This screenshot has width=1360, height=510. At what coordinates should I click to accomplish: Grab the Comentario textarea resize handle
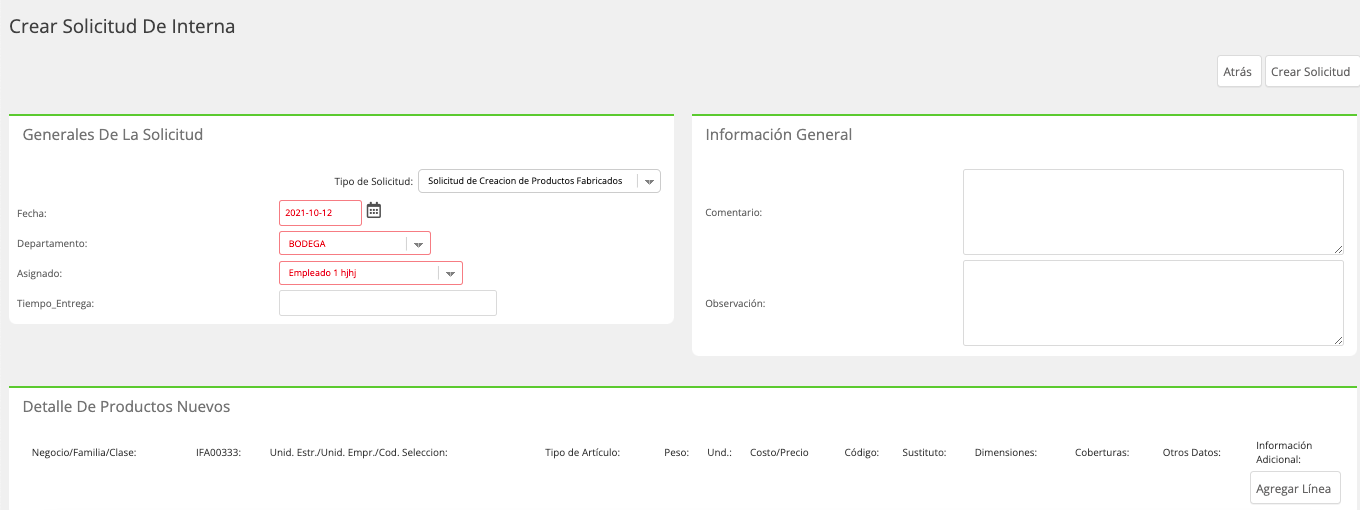[x=1338, y=249]
